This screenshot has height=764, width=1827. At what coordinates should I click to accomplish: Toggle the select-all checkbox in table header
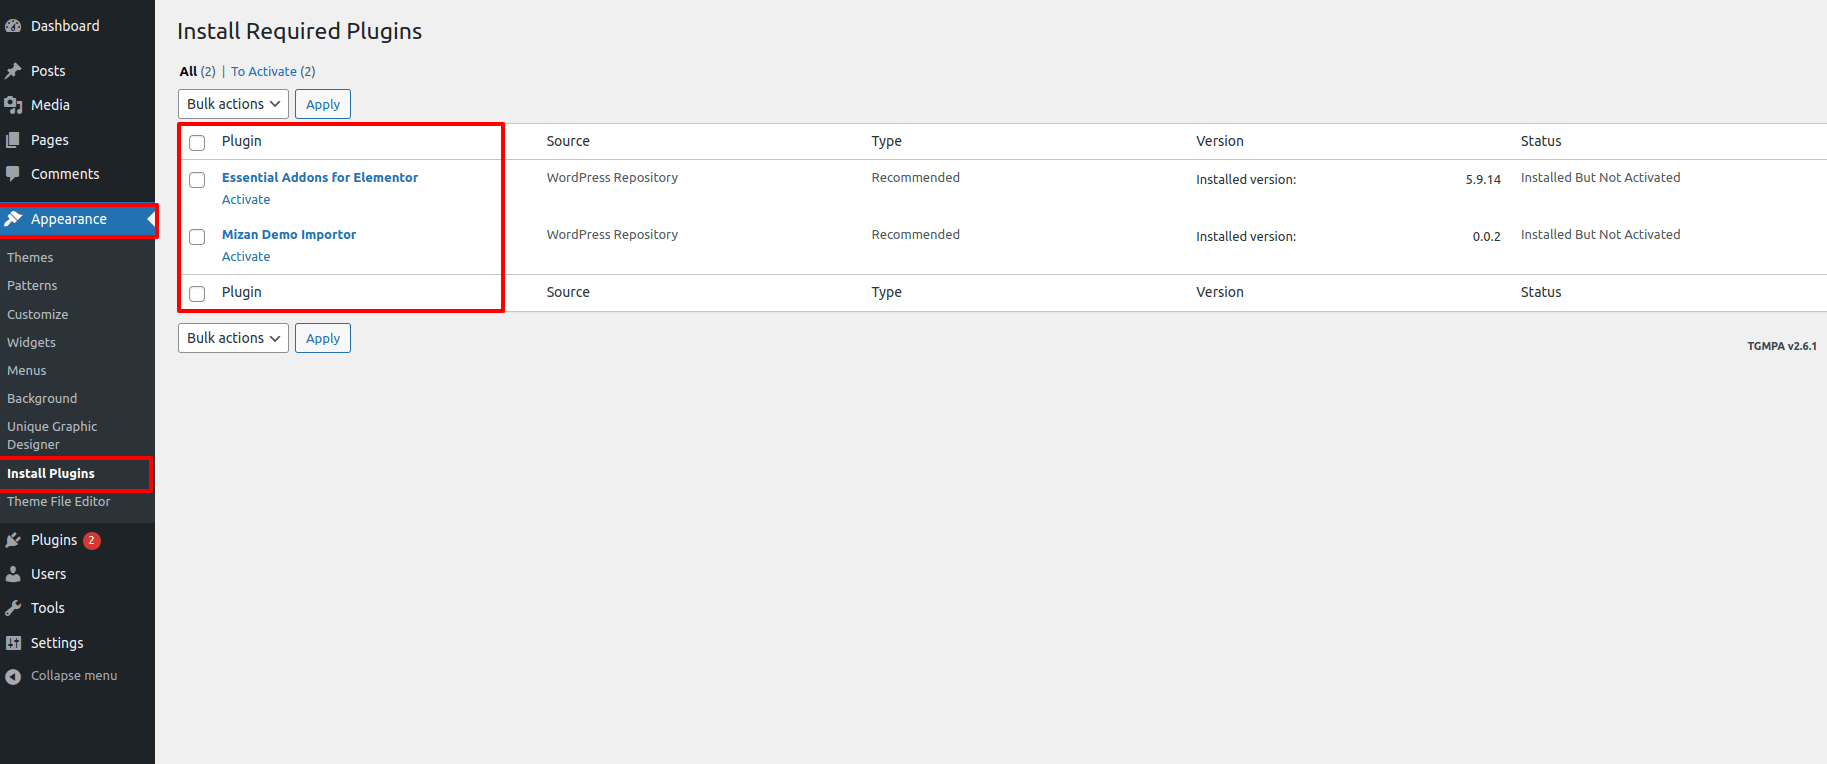tap(197, 143)
